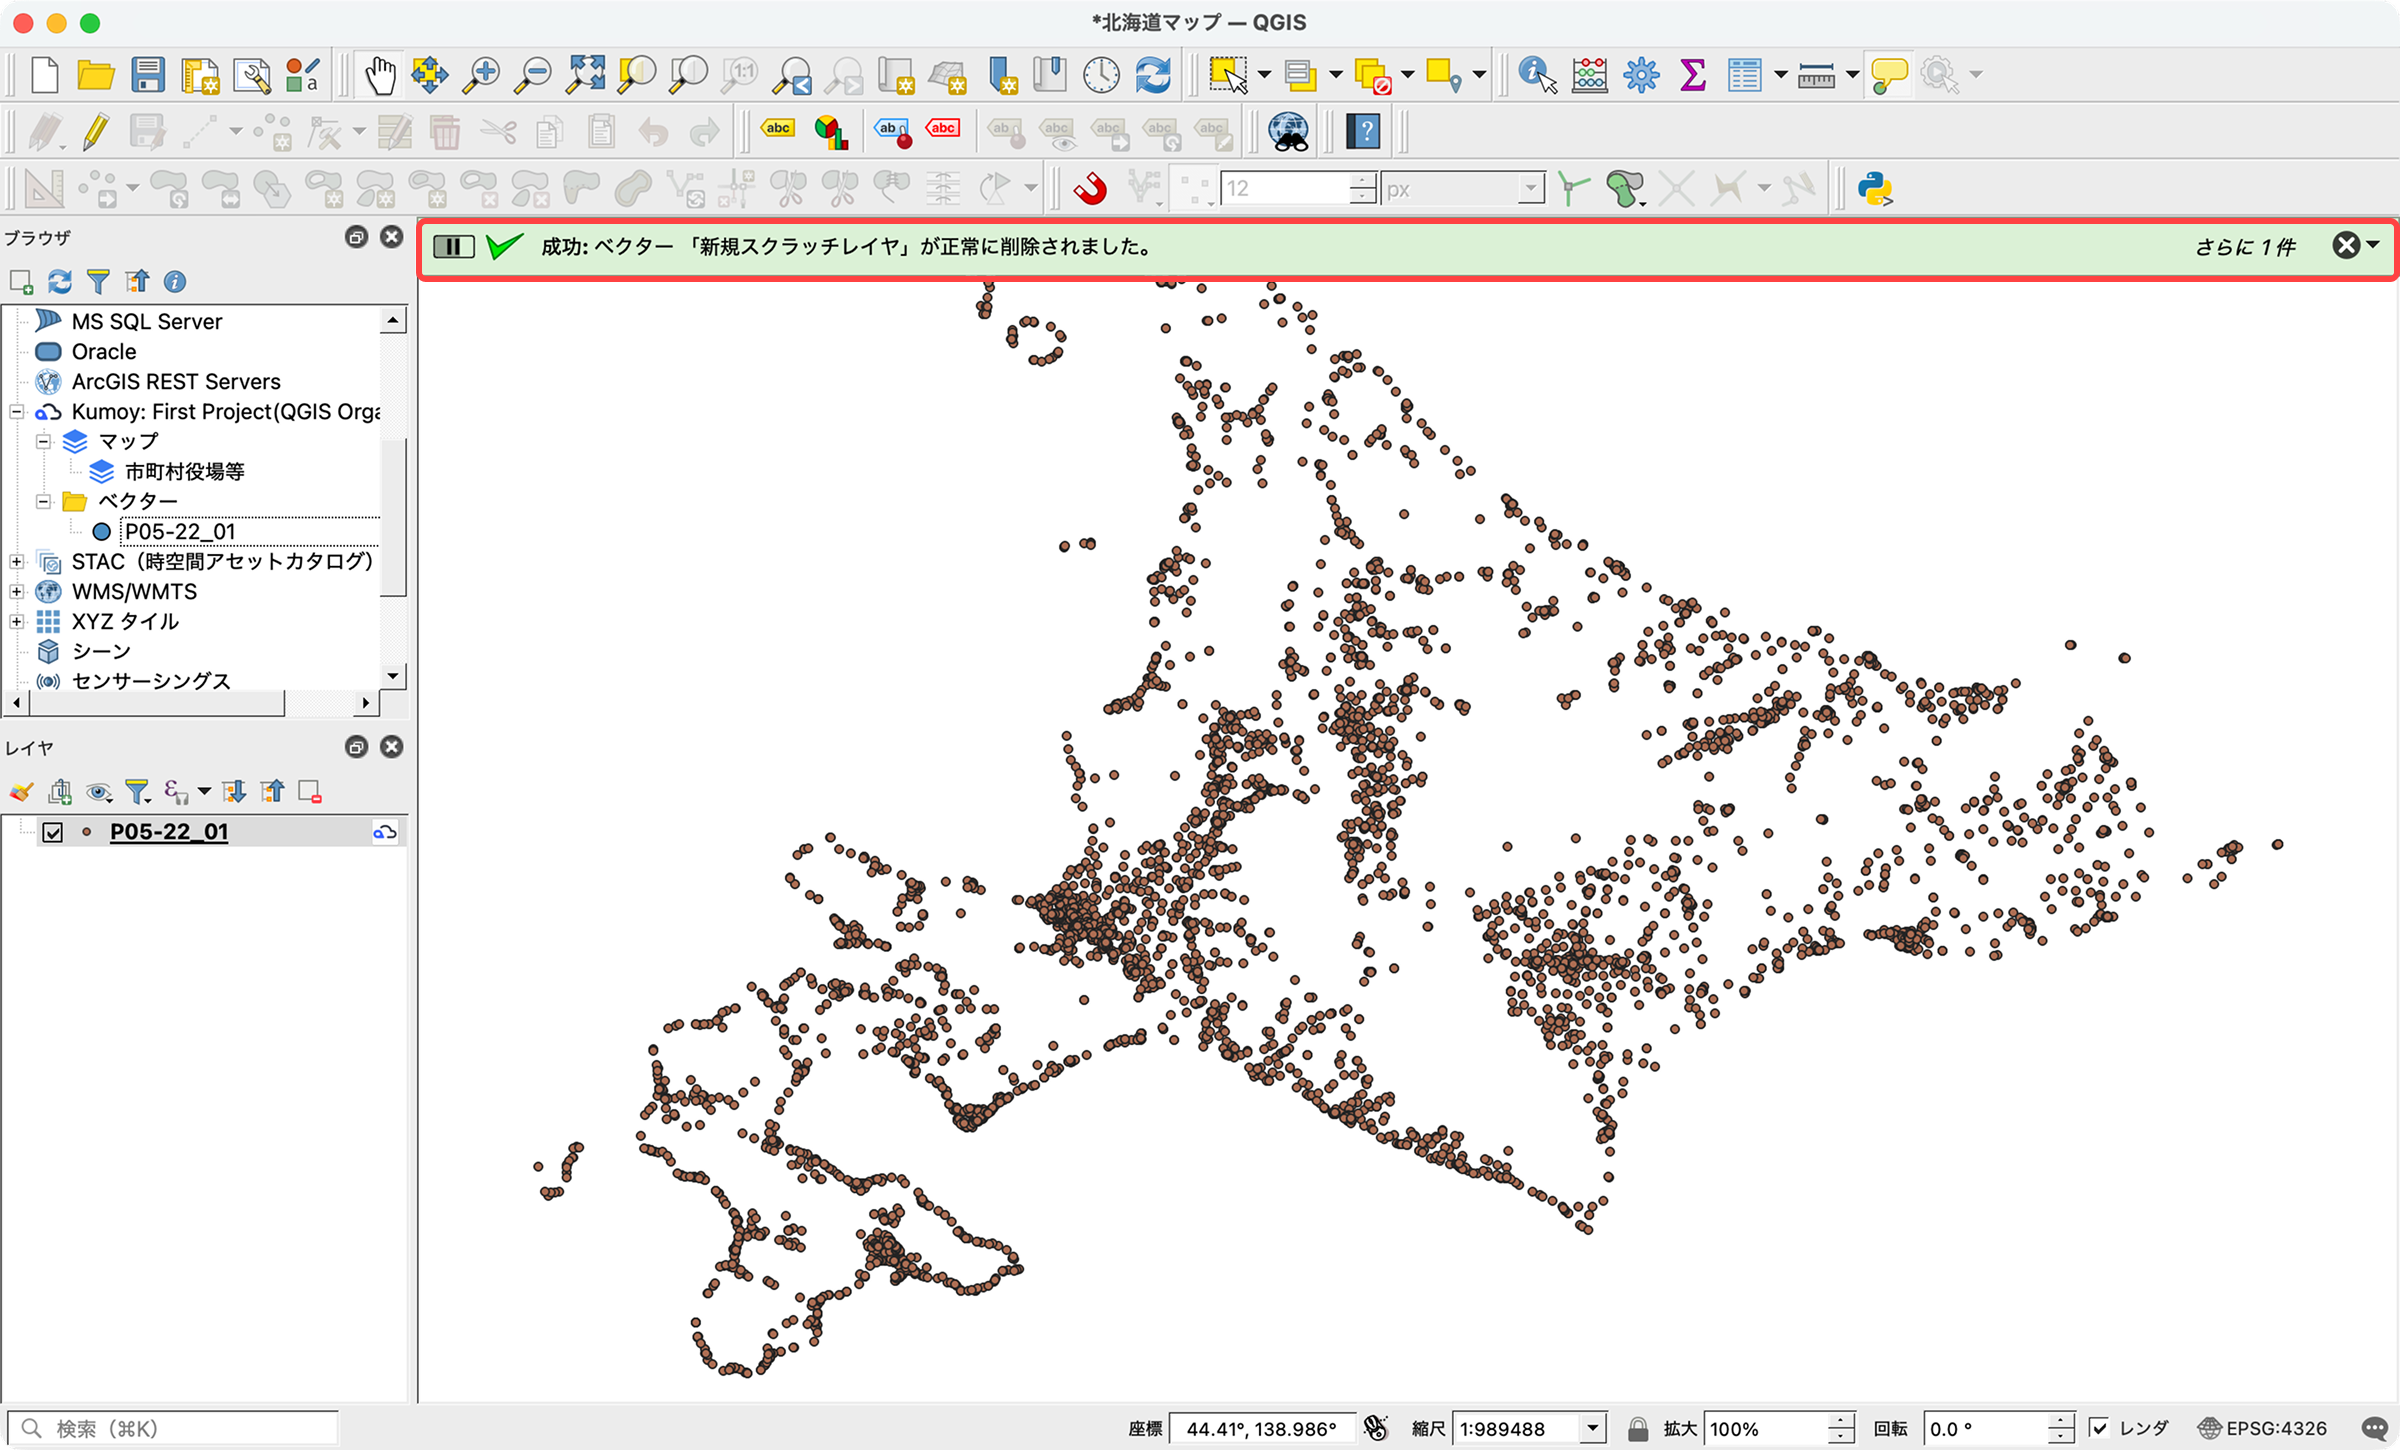Image resolution: width=2400 pixels, height=1450 pixels.
Task: Toggle visibility of P05-22_01 layer
Action: pos(53,832)
